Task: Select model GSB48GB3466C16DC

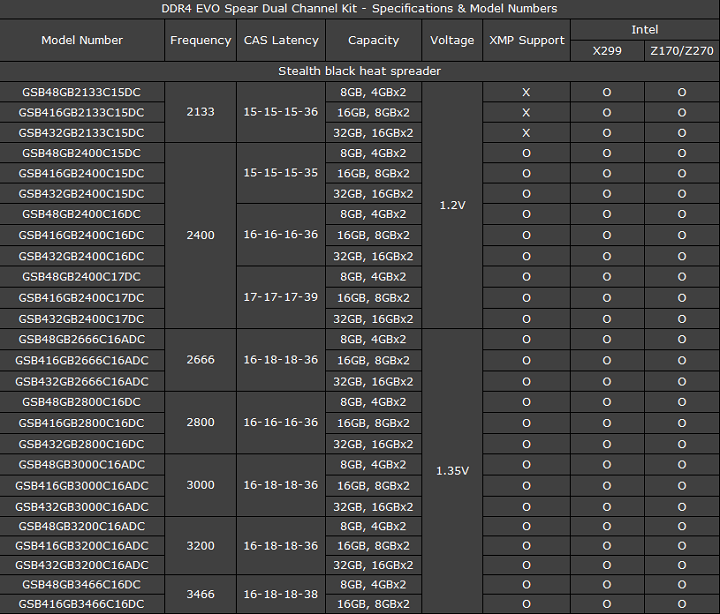Action: 82,585
